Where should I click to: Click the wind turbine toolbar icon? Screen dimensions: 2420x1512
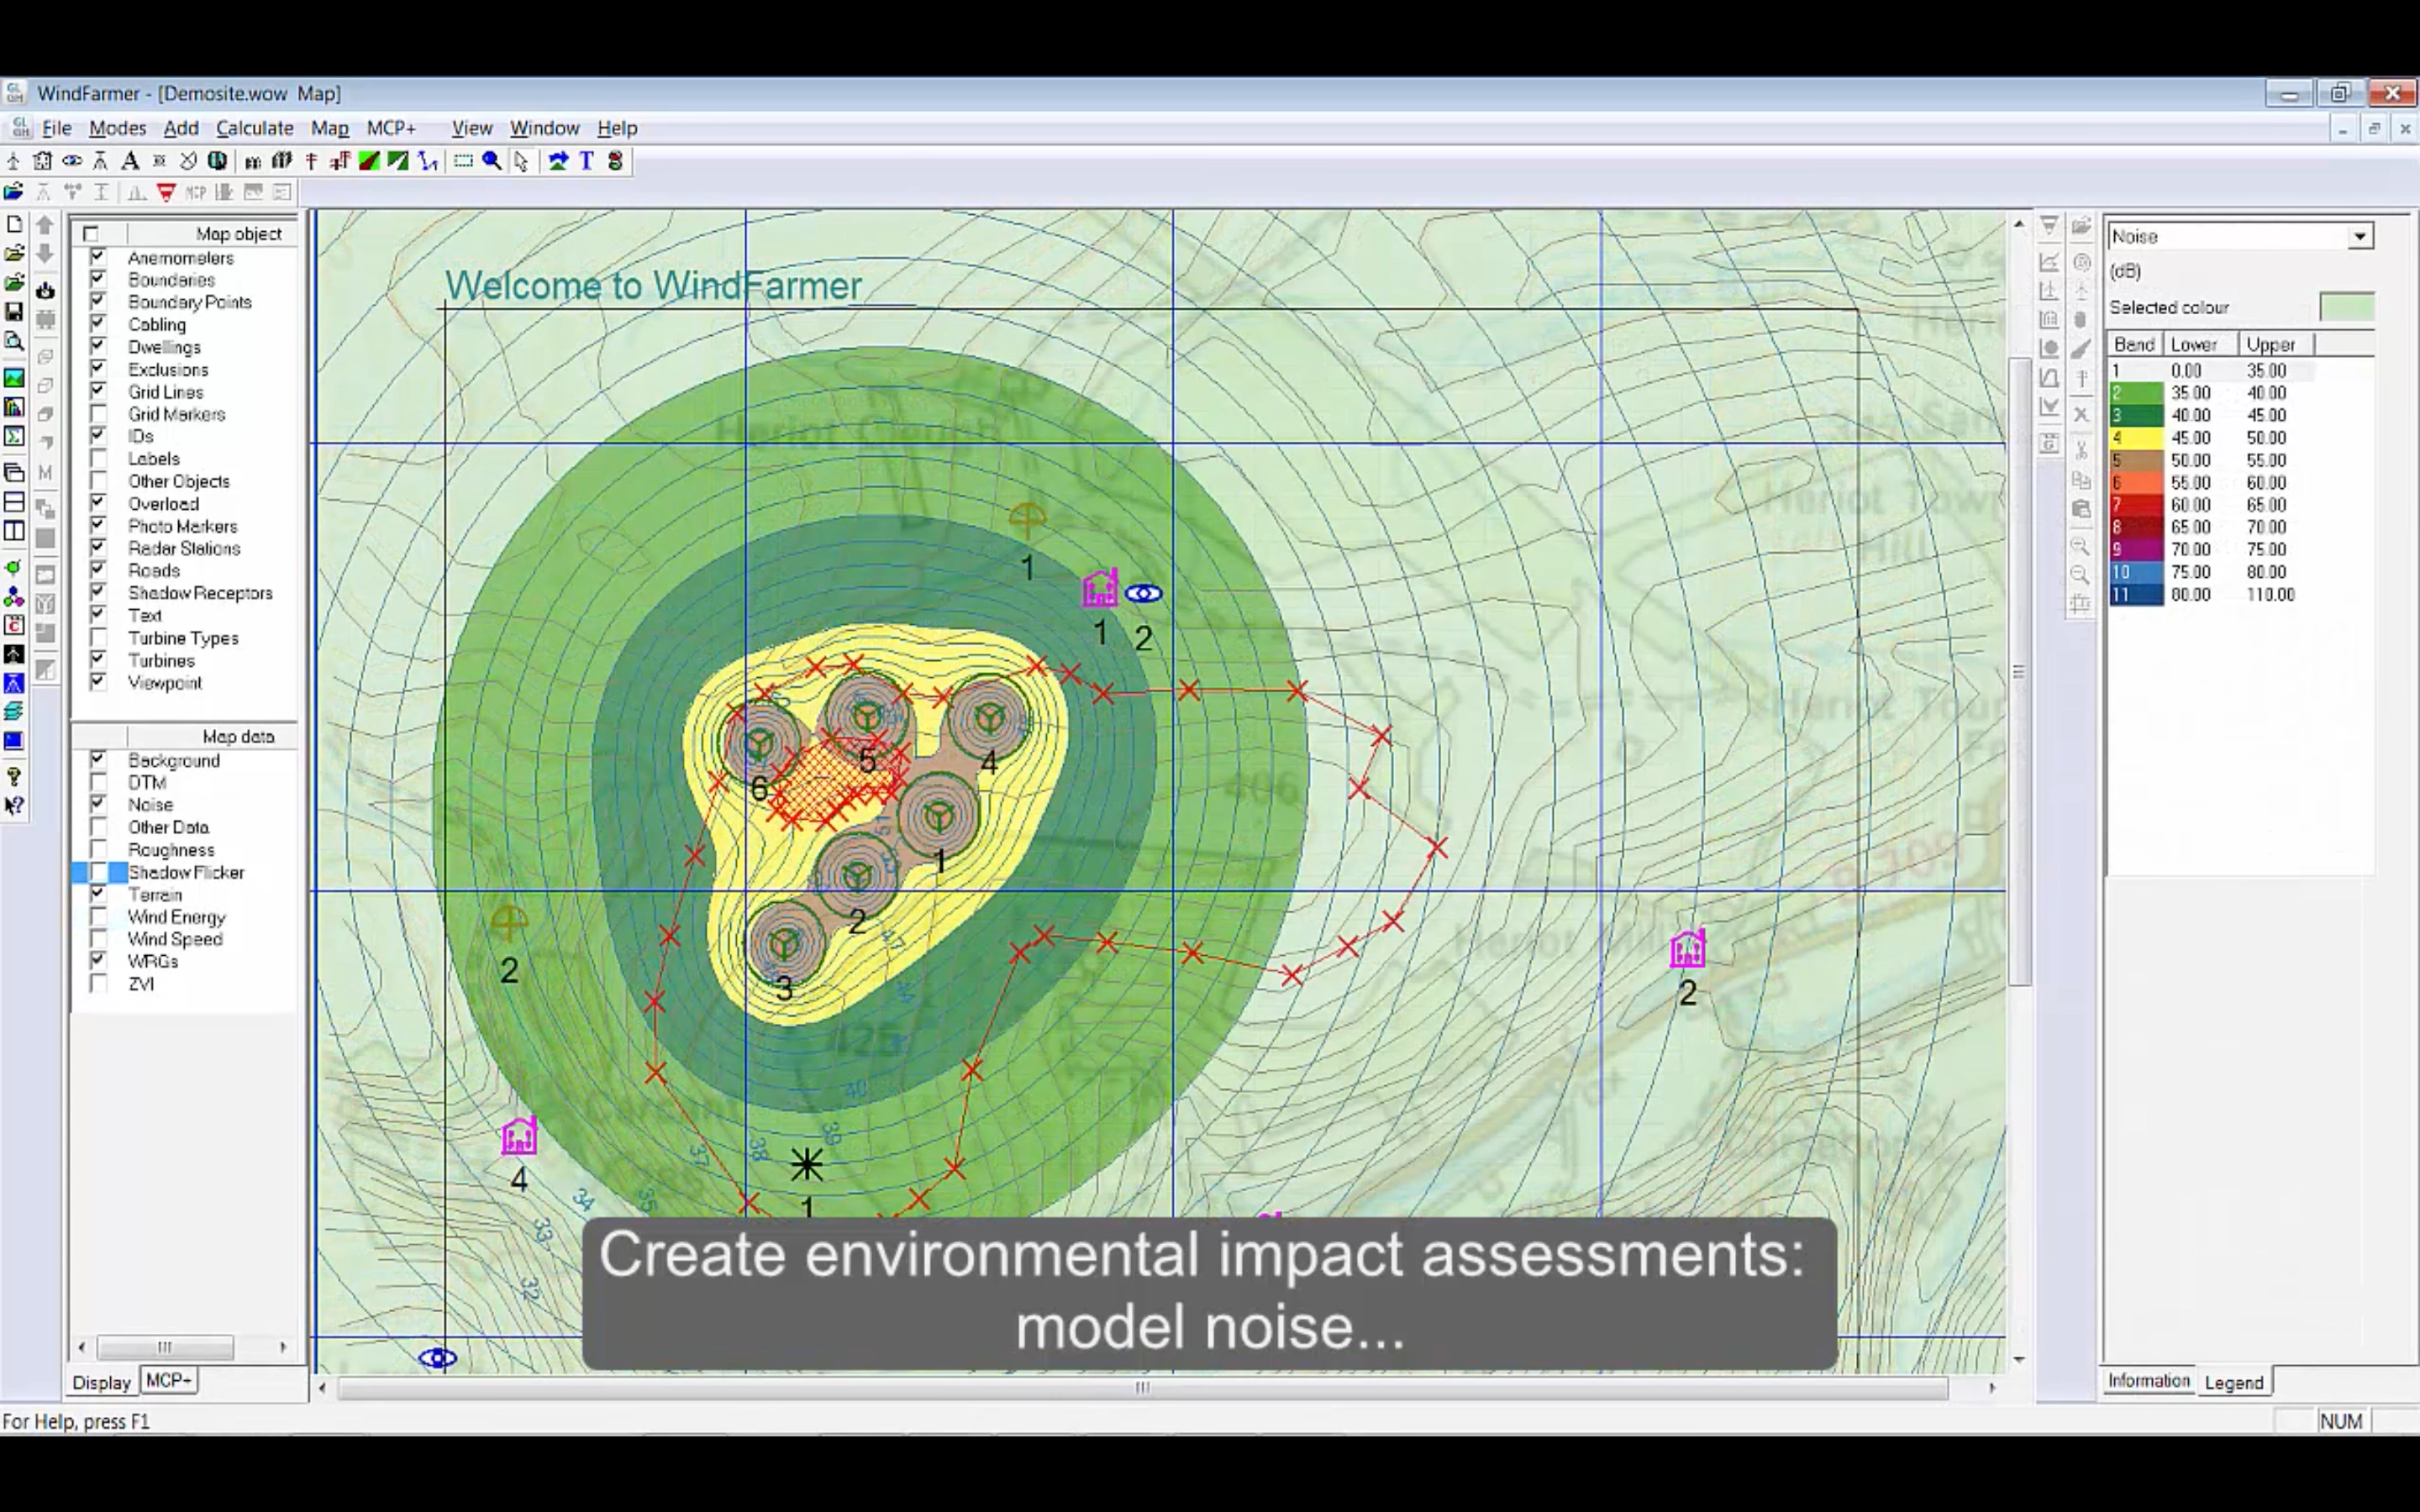point(13,161)
